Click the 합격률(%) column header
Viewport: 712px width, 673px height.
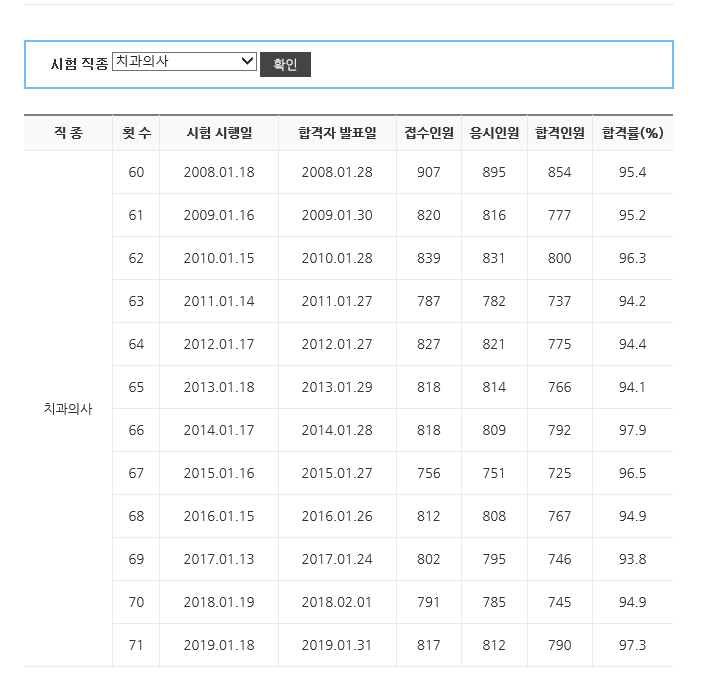(x=633, y=133)
